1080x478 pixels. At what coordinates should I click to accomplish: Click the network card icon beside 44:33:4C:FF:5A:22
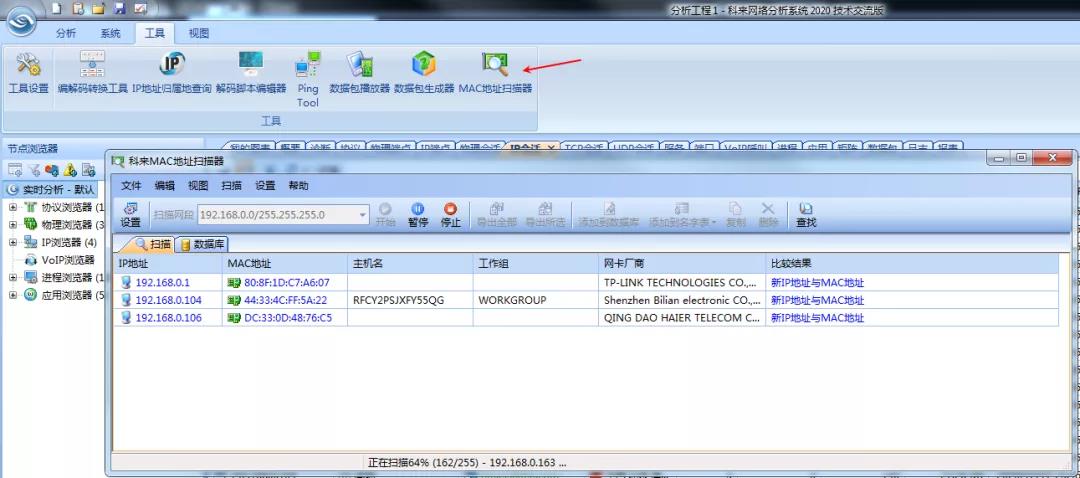pos(233,300)
